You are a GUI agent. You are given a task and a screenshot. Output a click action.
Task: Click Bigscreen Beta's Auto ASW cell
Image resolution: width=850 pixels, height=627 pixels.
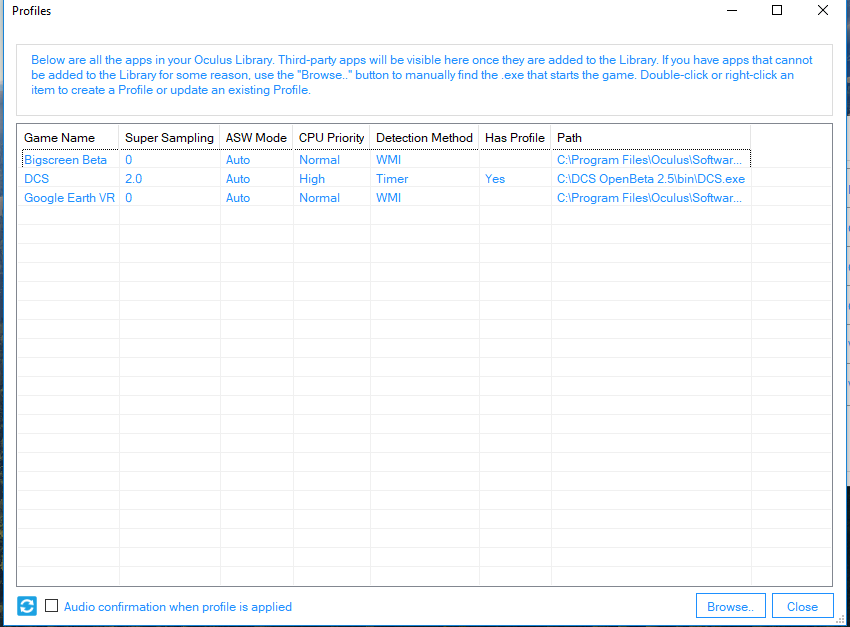point(237,160)
